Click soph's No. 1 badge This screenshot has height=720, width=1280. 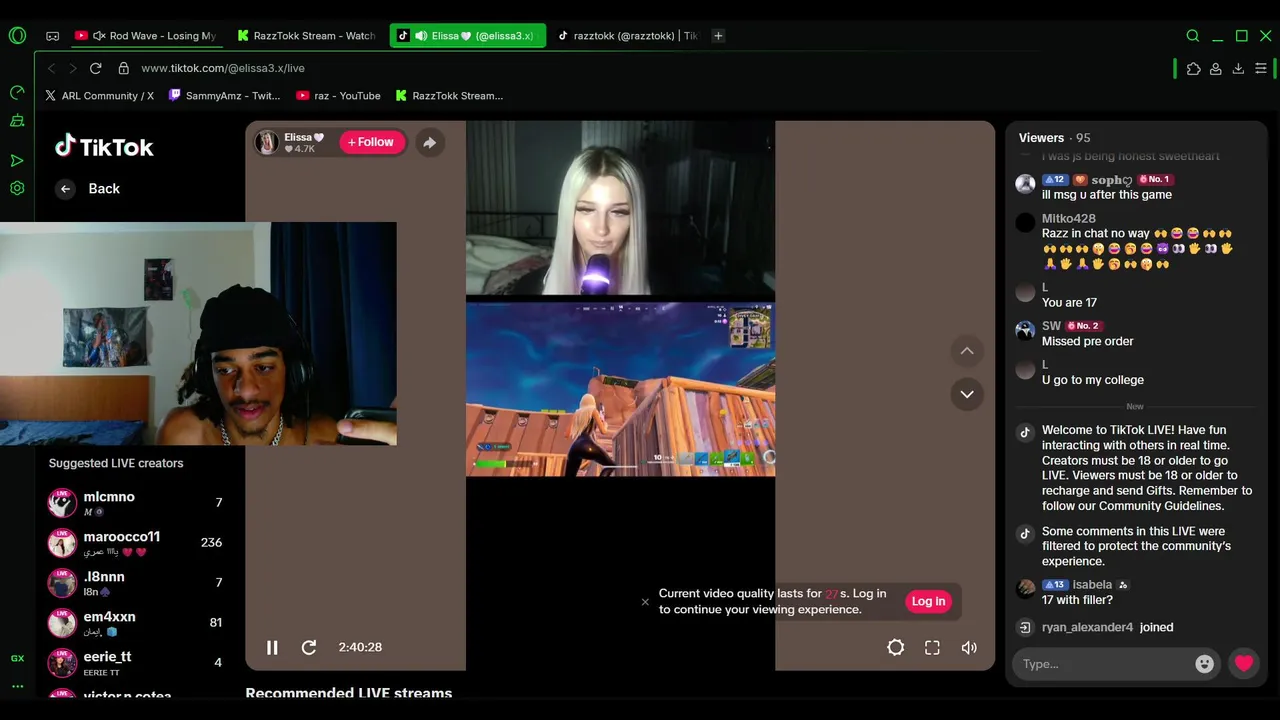tap(1153, 180)
